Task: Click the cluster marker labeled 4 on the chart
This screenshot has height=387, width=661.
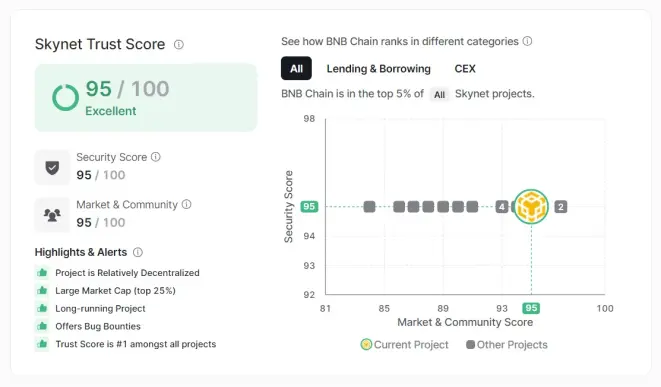Action: pos(502,207)
